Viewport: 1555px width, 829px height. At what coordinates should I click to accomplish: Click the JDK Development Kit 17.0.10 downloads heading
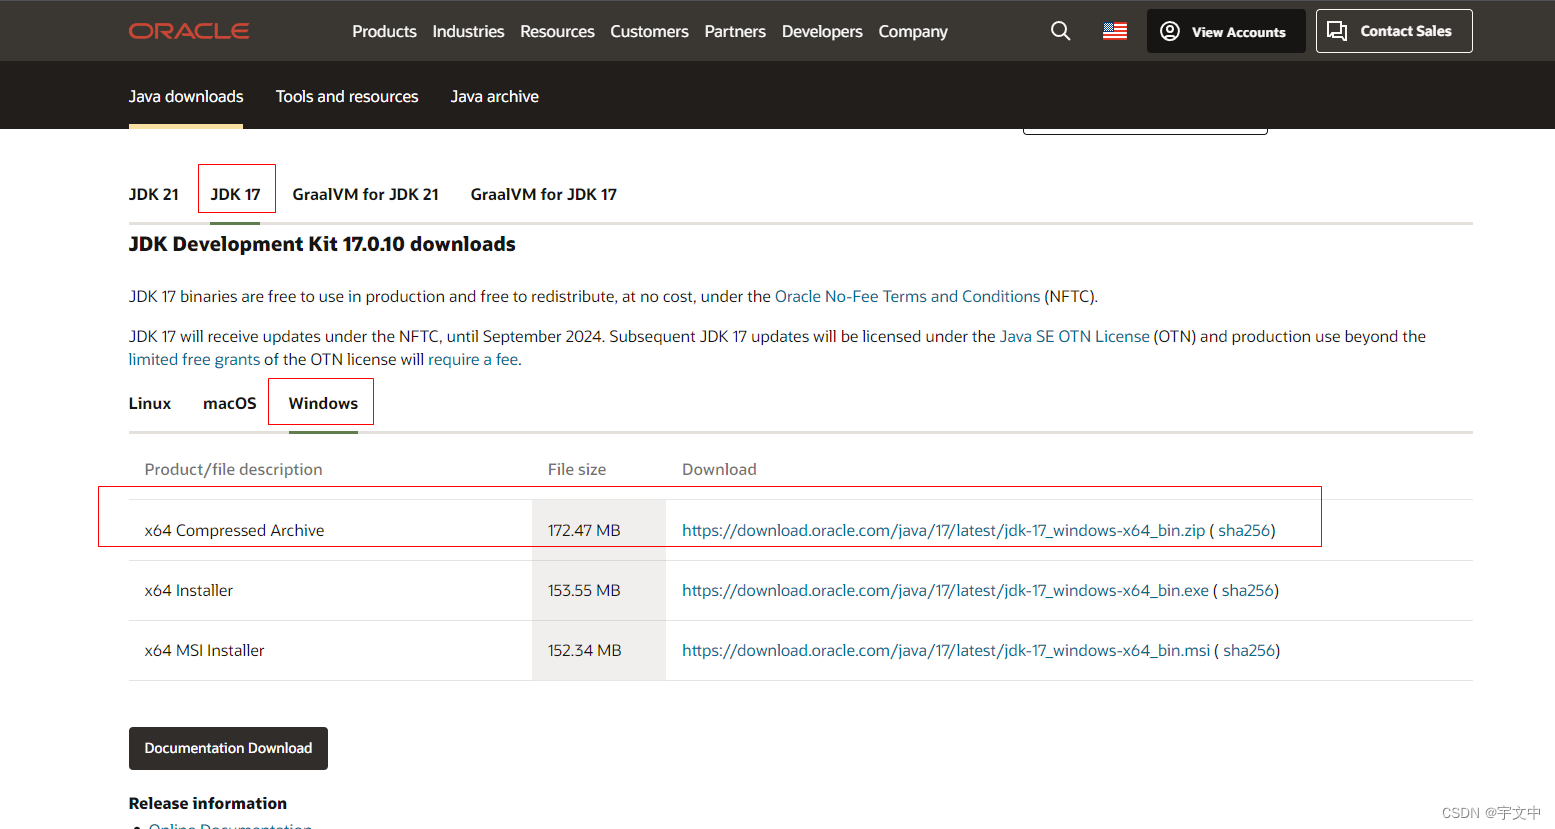[x=322, y=244]
